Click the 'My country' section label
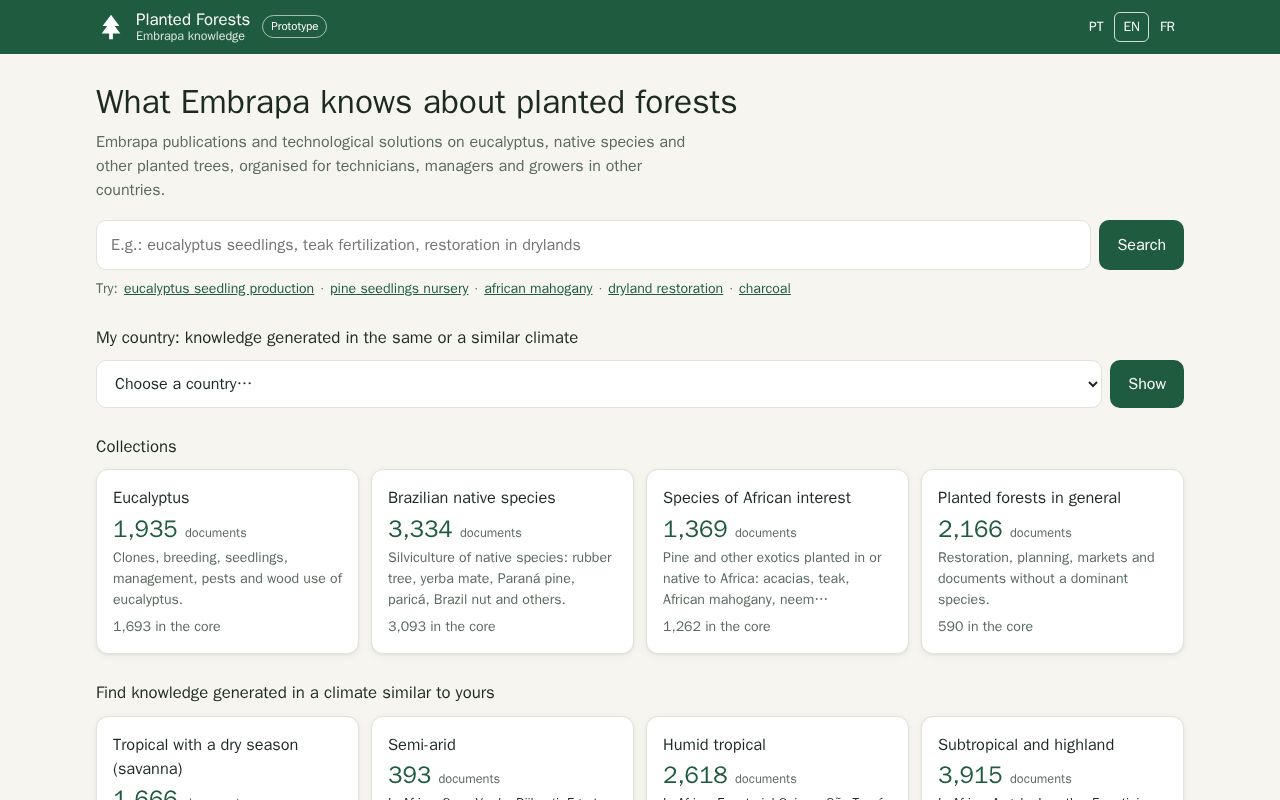The width and height of the screenshot is (1280, 800). click(x=337, y=338)
